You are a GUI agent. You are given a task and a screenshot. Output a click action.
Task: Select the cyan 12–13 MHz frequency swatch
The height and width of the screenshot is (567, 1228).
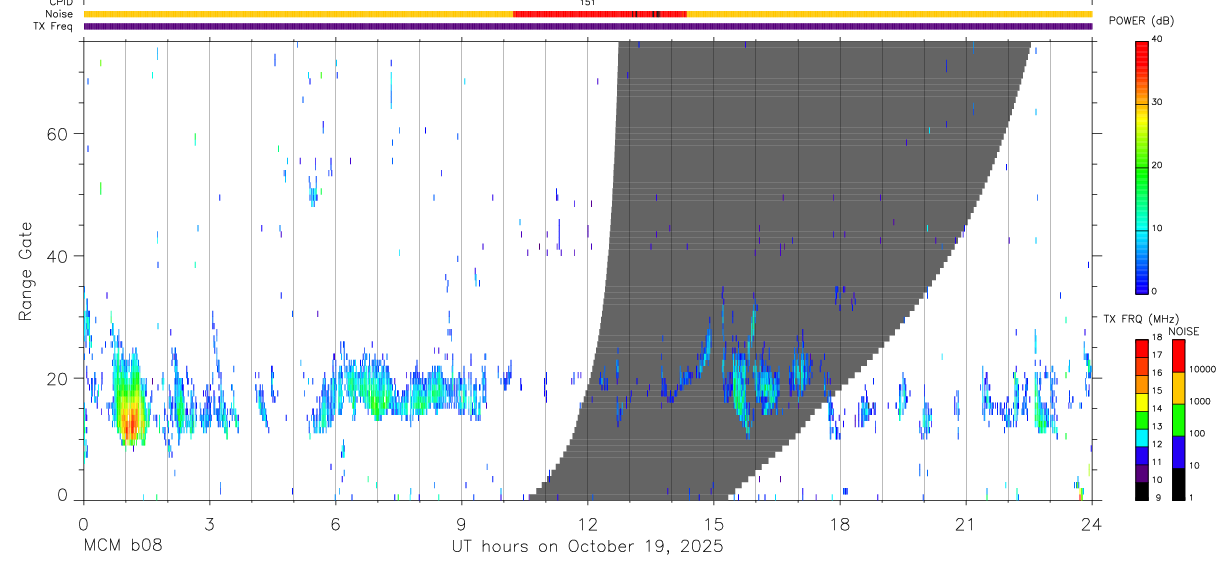click(x=1142, y=438)
